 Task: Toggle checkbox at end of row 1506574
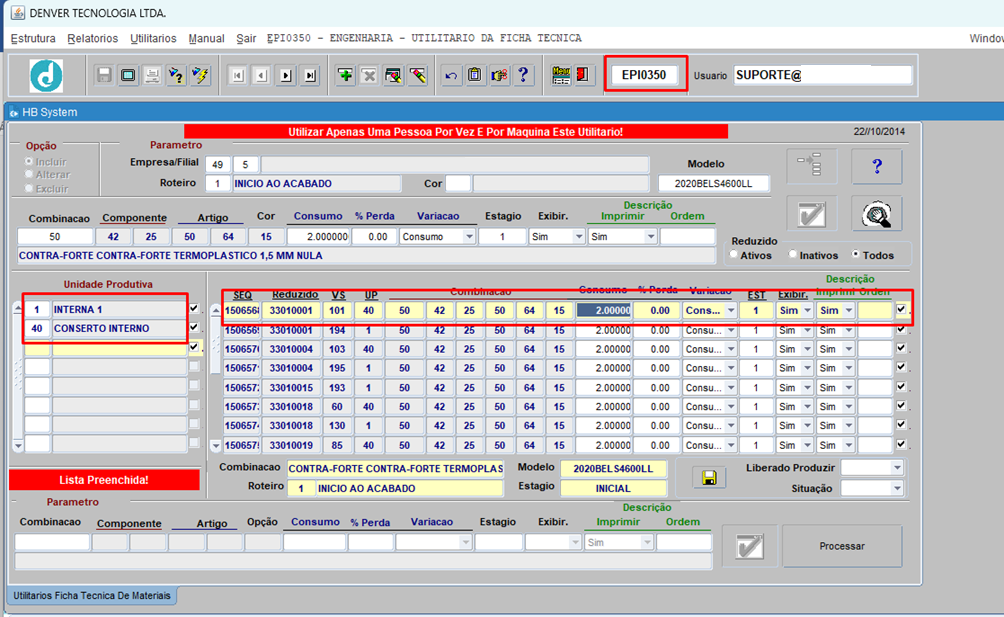pyautogui.click(x=901, y=424)
